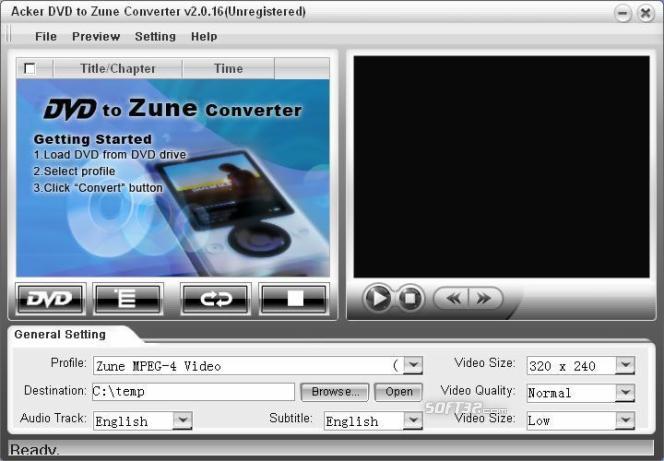Stop the preview playback
Image resolution: width=664 pixels, height=461 pixels.
[x=409, y=298]
